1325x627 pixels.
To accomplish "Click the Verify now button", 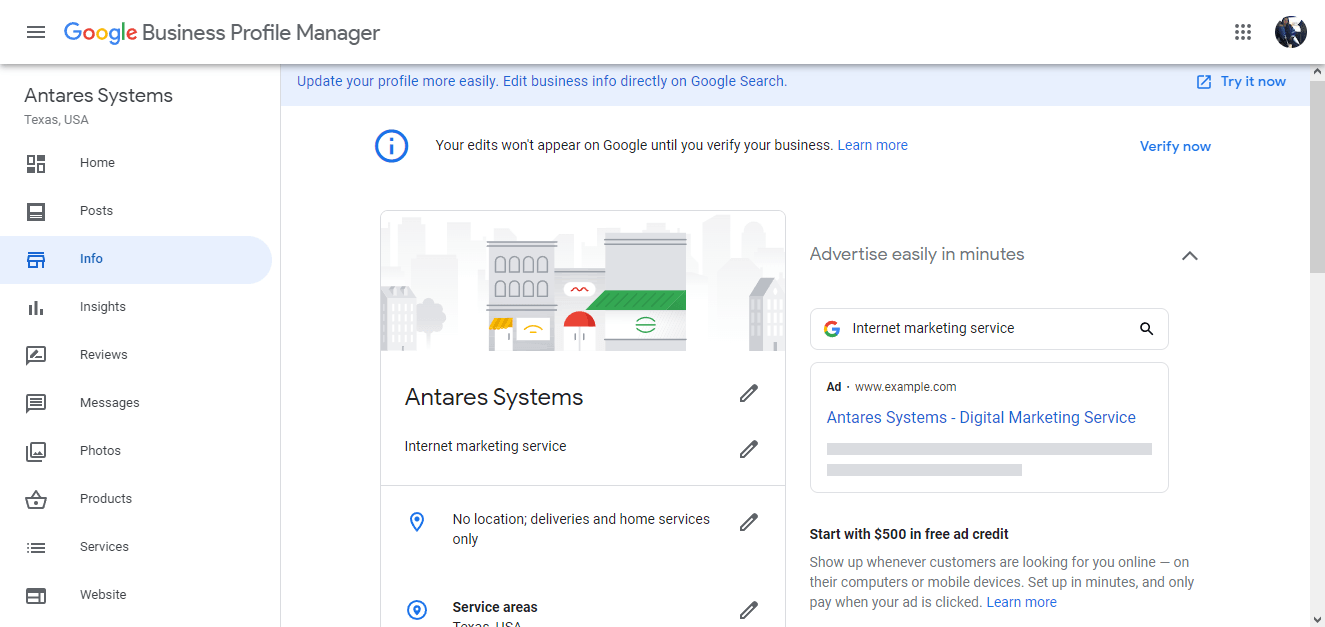I will pyautogui.click(x=1175, y=146).
